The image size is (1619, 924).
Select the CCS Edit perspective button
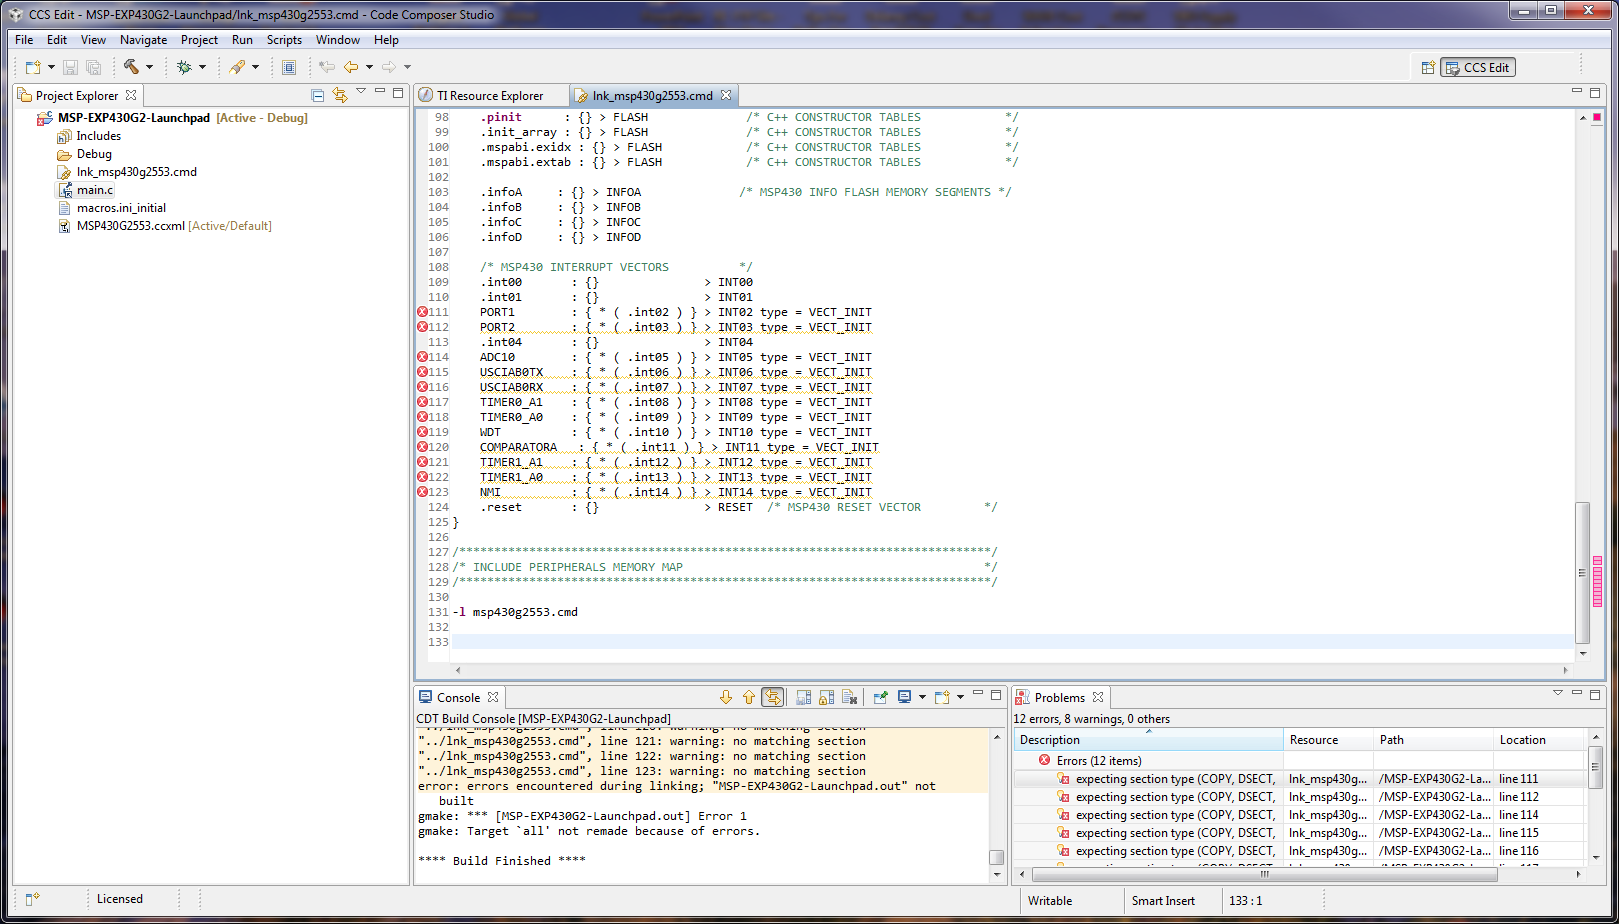pyautogui.click(x=1477, y=67)
